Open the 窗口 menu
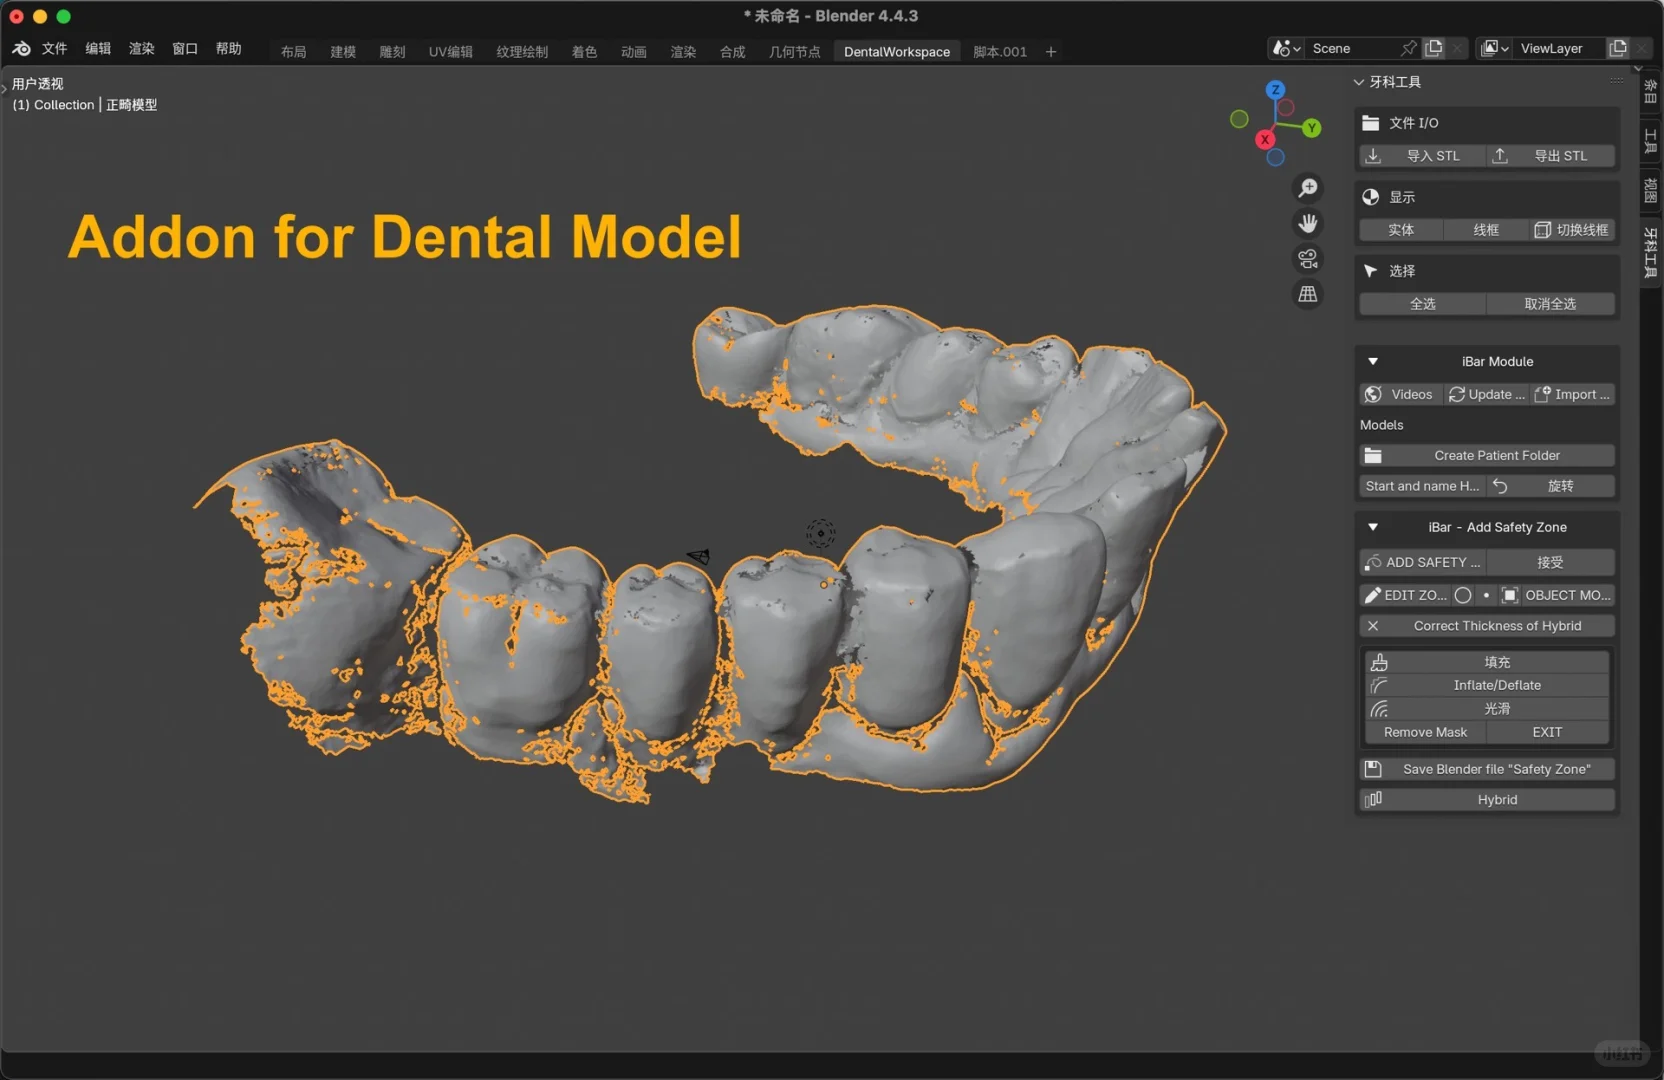 (185, 48)
